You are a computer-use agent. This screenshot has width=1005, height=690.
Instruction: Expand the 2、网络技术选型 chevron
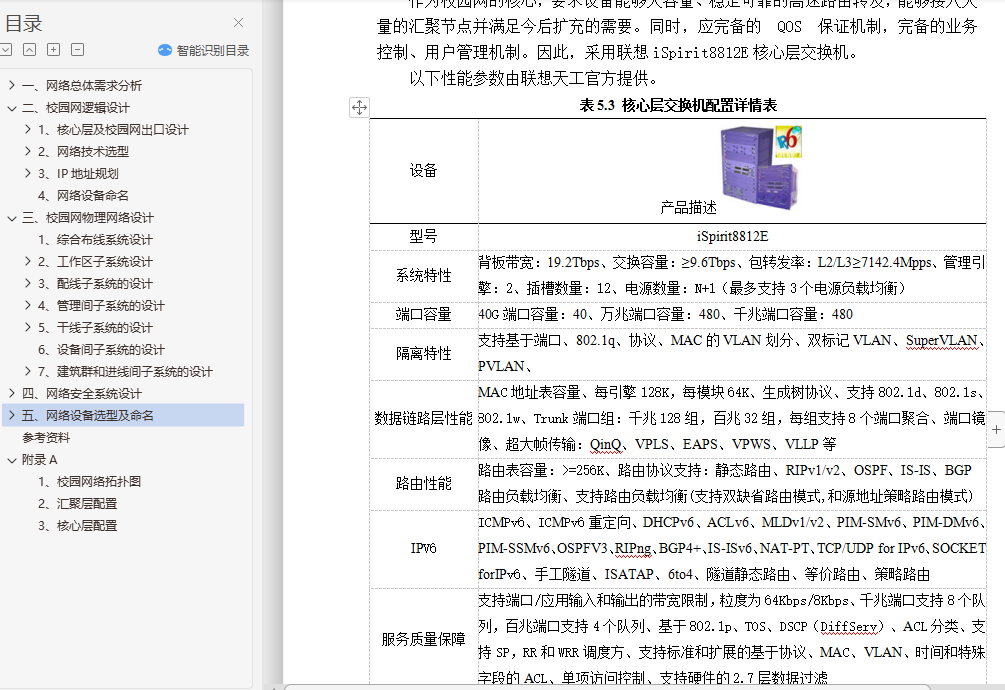pos(28,151)
